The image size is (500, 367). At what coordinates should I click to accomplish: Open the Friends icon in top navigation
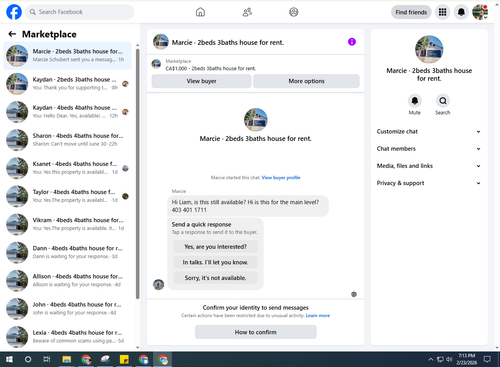click(x=247, y=12)
